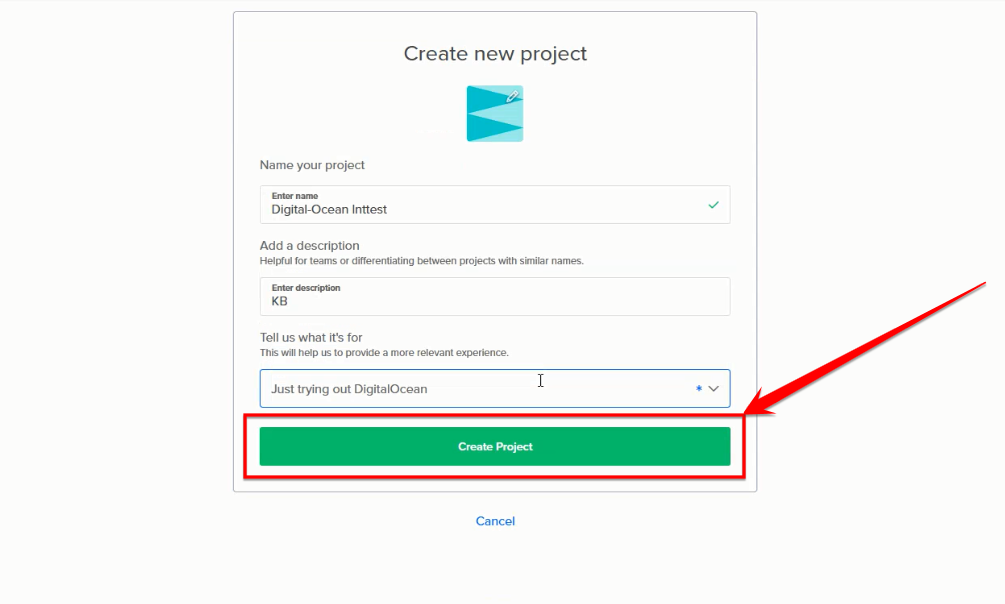Select the teal project icon thumbnail

click(495, 113)
